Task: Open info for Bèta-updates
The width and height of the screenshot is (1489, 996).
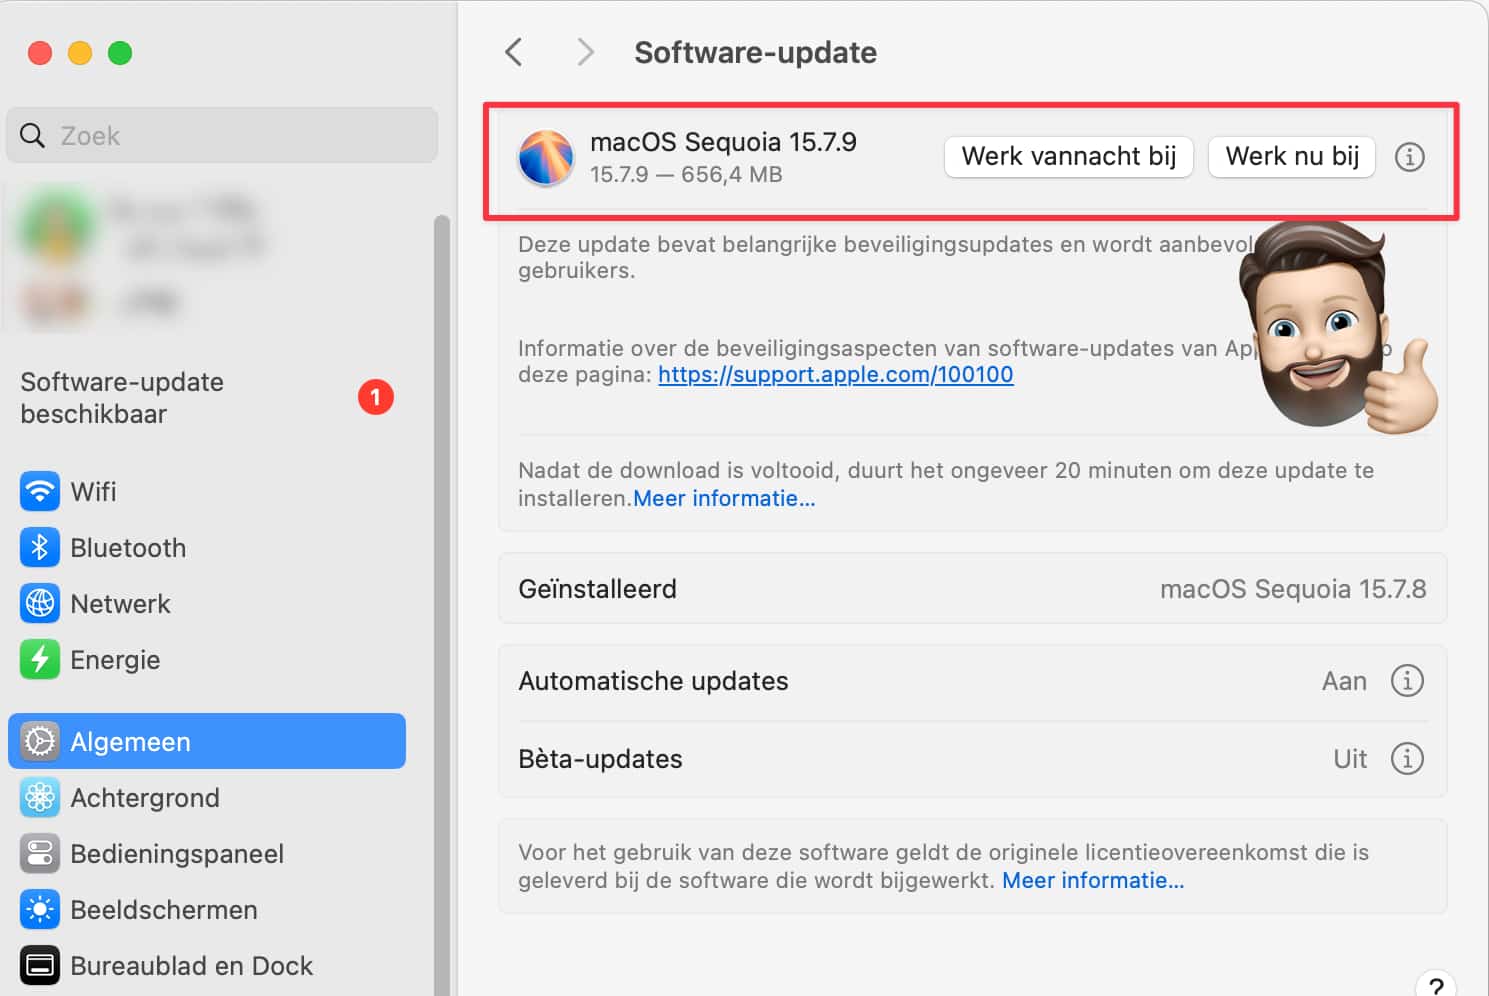Action: [1407, 759]
